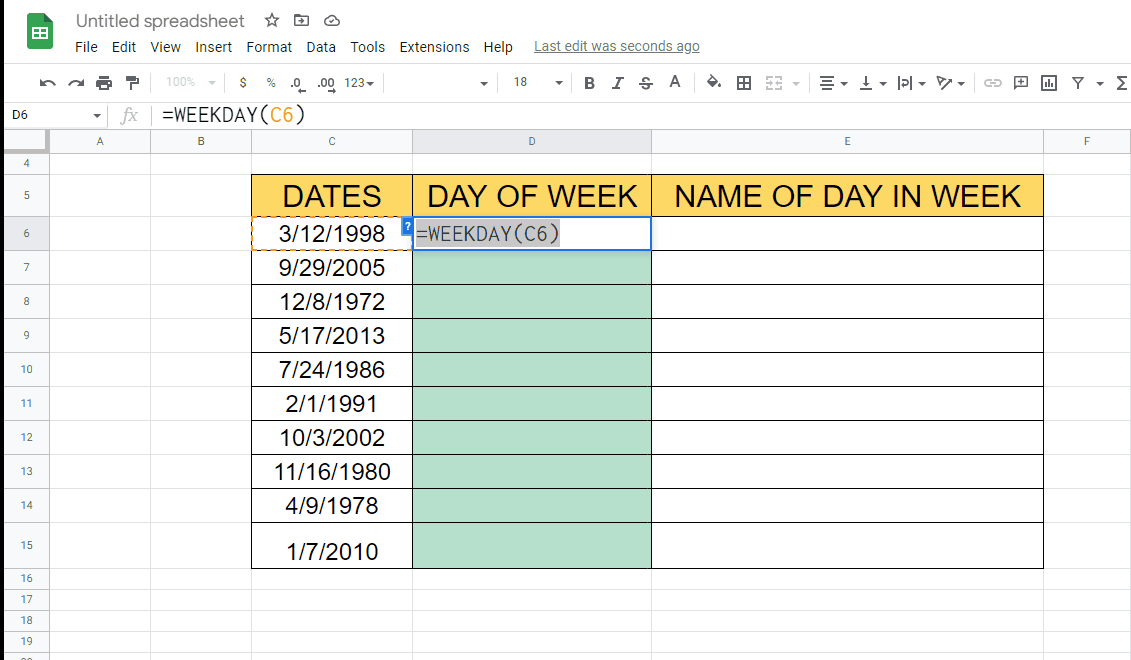Select the Paint format tool
Screen dimensions: 1131x660
click(x=132, y=83)
